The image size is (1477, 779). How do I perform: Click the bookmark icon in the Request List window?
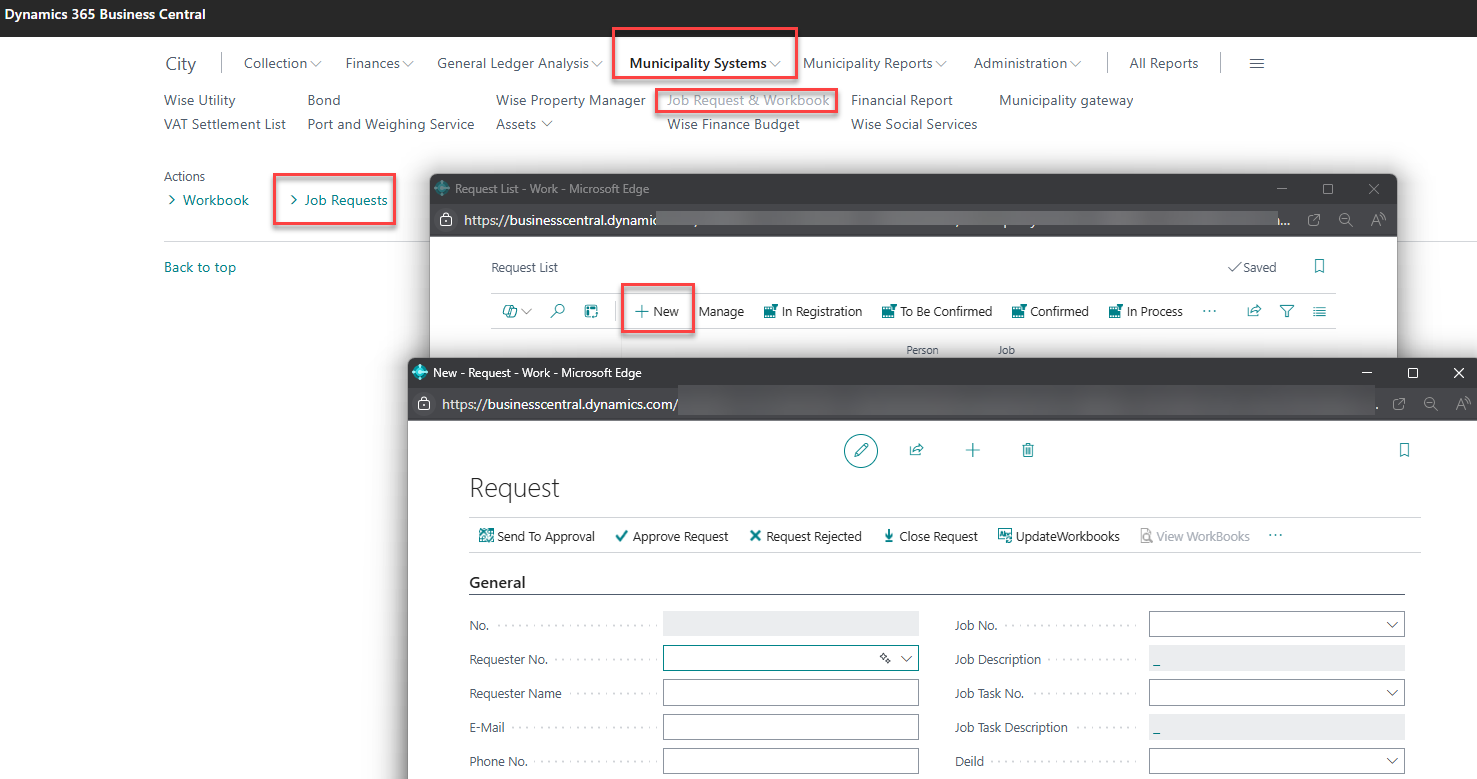(1320, 267)
